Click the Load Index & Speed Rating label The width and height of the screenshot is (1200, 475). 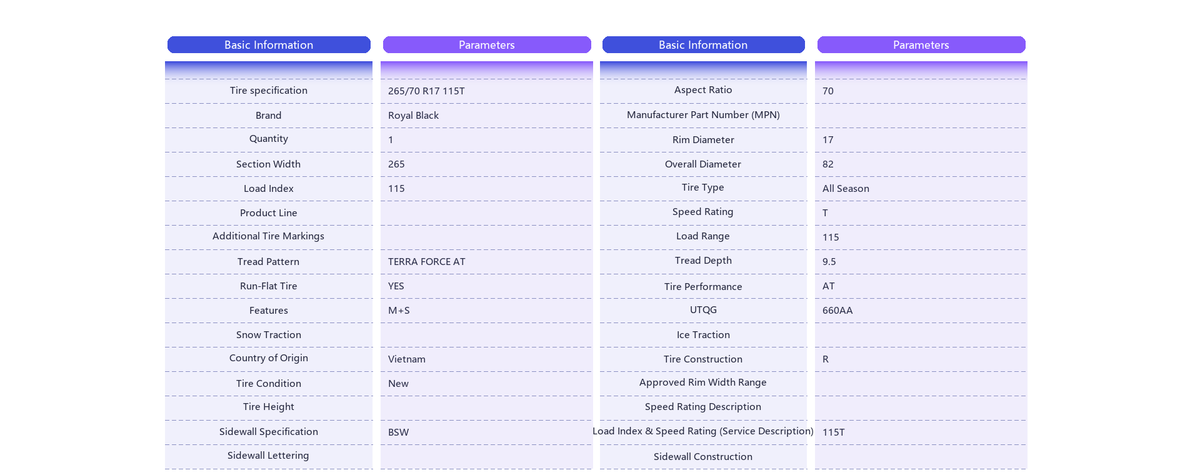click(x=703, y=431)
